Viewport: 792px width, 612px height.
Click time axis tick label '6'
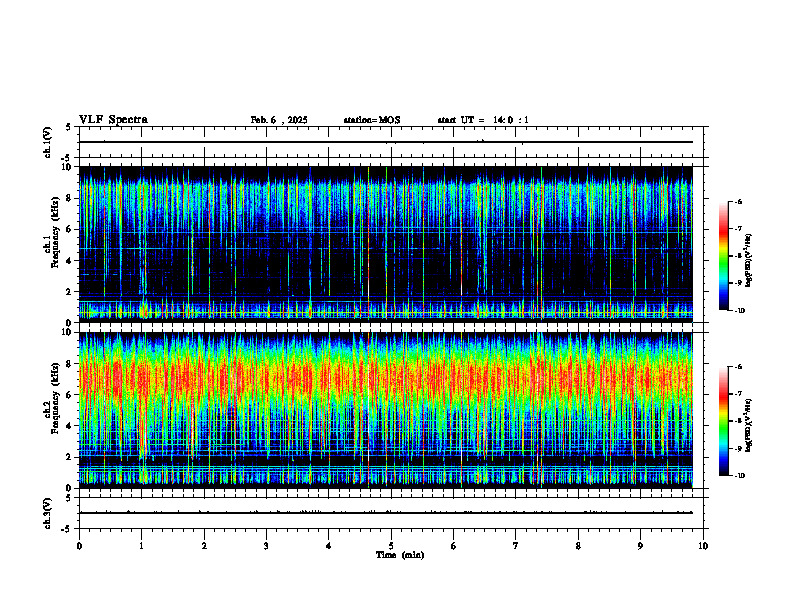coord(454,546)
